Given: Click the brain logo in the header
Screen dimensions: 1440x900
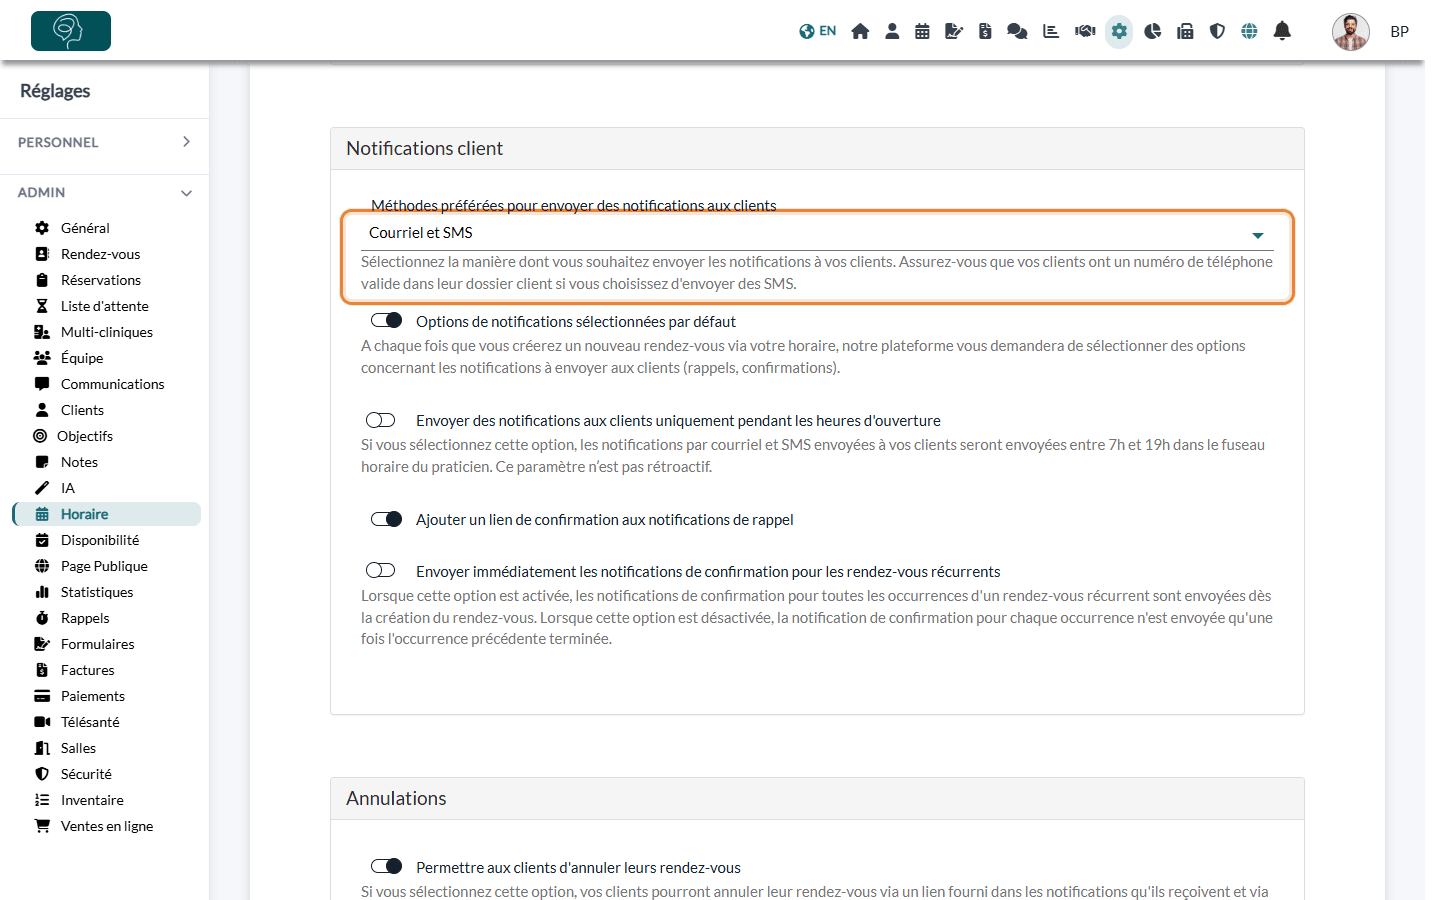Looking at the screenshot, I should point(71,31).
